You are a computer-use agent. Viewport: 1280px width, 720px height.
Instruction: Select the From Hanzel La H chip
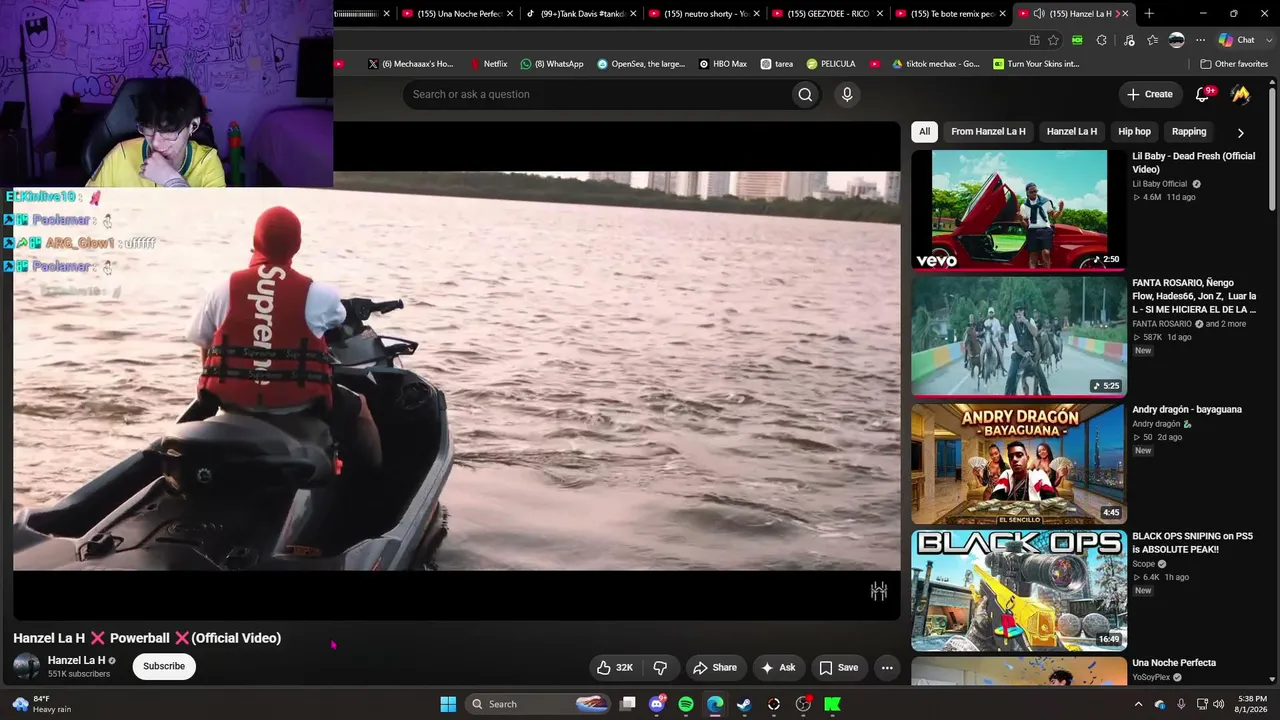coord(988,131)
